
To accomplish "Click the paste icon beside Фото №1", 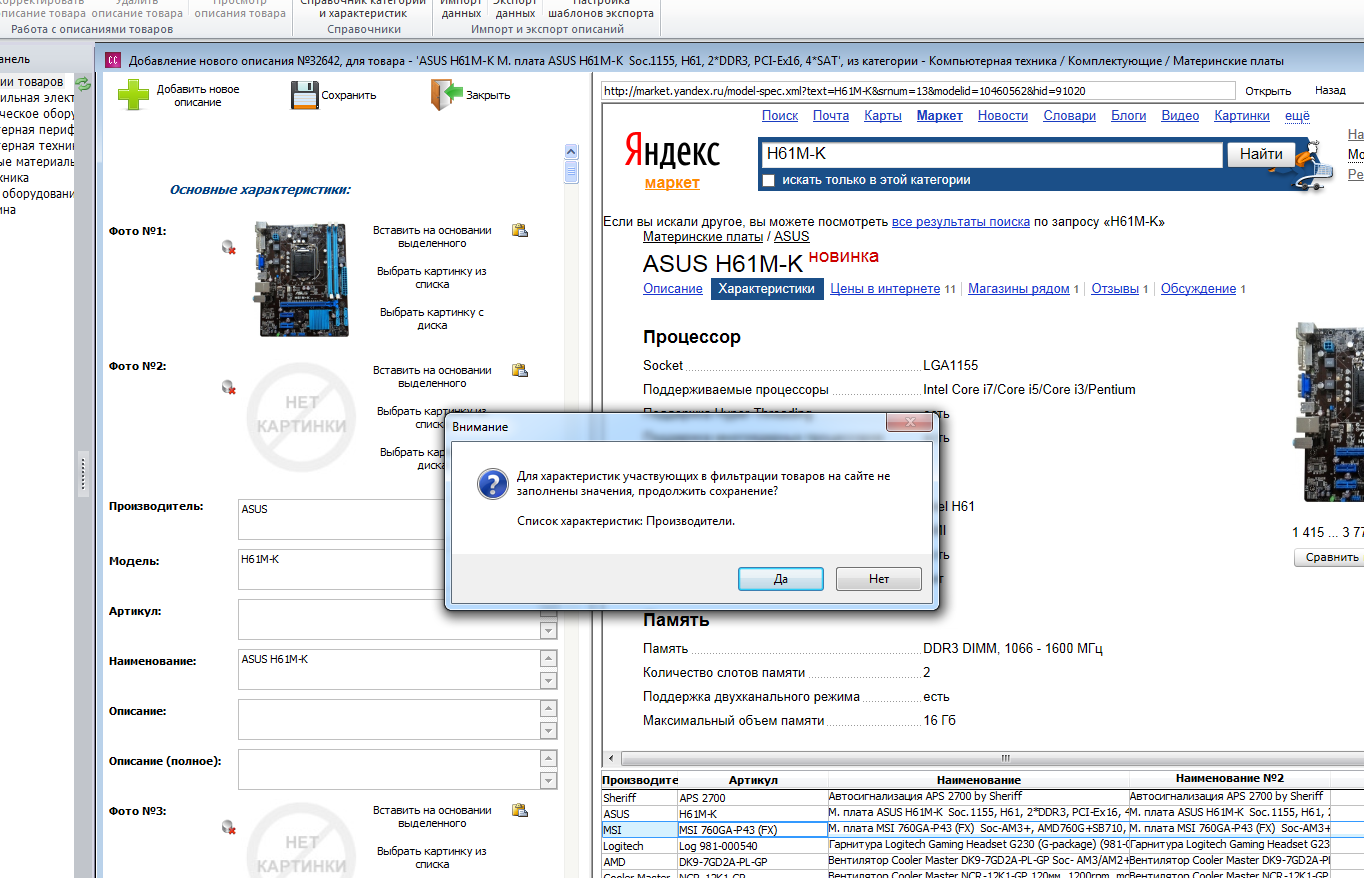I will (520, 230).
